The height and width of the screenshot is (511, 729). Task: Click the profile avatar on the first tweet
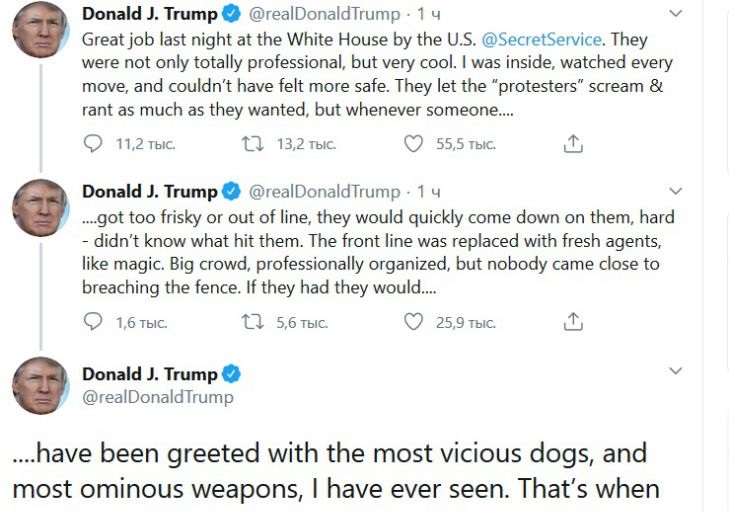coord(40,30)
